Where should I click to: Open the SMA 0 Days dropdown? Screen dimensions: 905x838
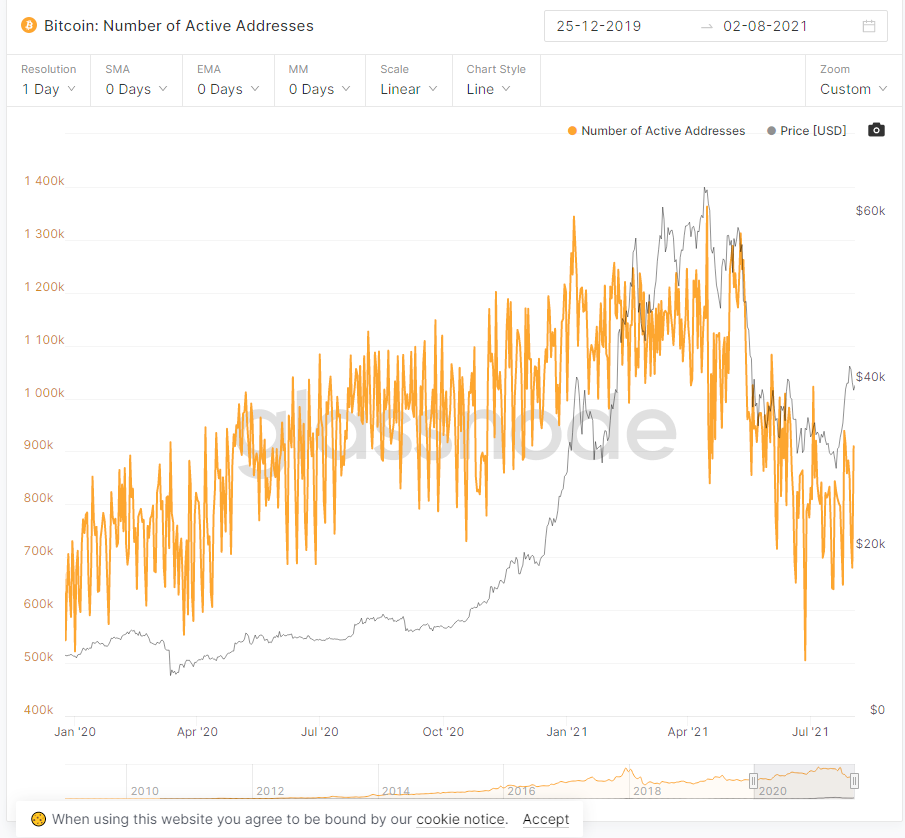tap(136, 80)
